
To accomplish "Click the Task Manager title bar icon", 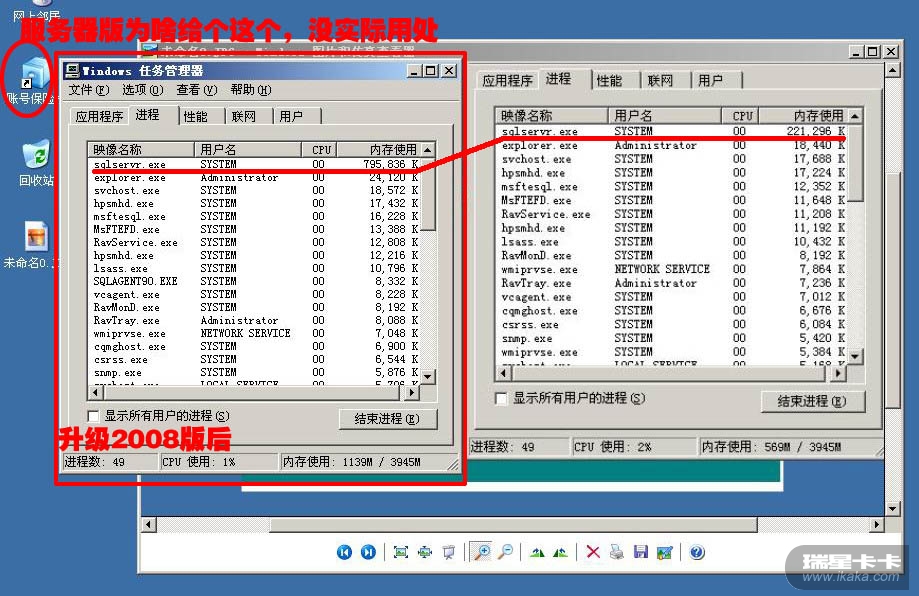I will [72, 71].
